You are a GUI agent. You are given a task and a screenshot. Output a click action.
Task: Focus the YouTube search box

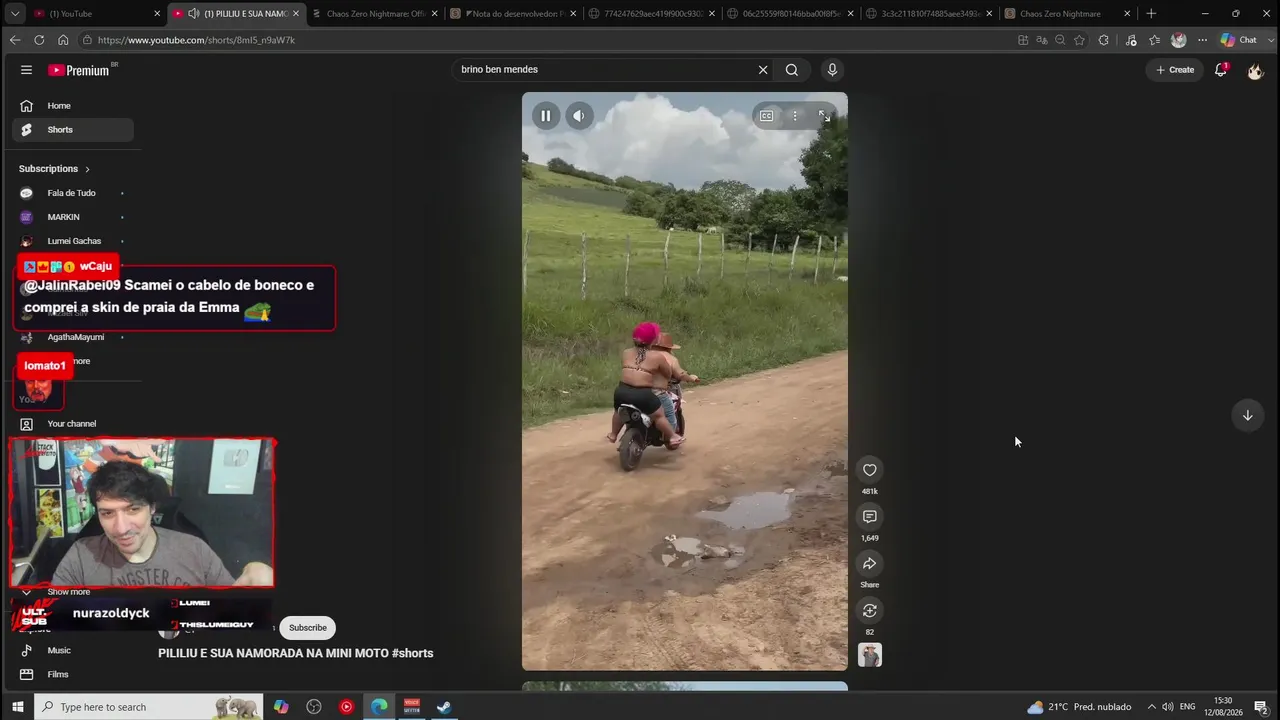click(x=605, y=70)
